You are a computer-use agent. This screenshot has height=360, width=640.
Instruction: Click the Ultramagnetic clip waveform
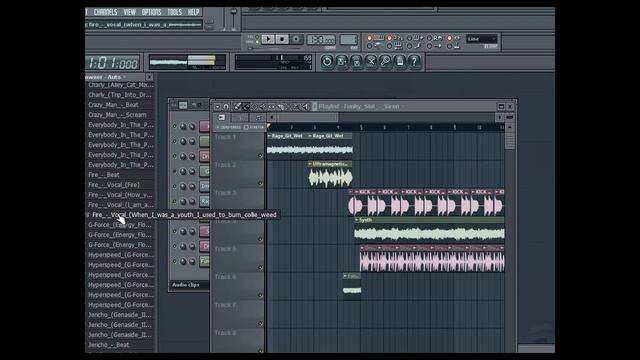(330, 178)
